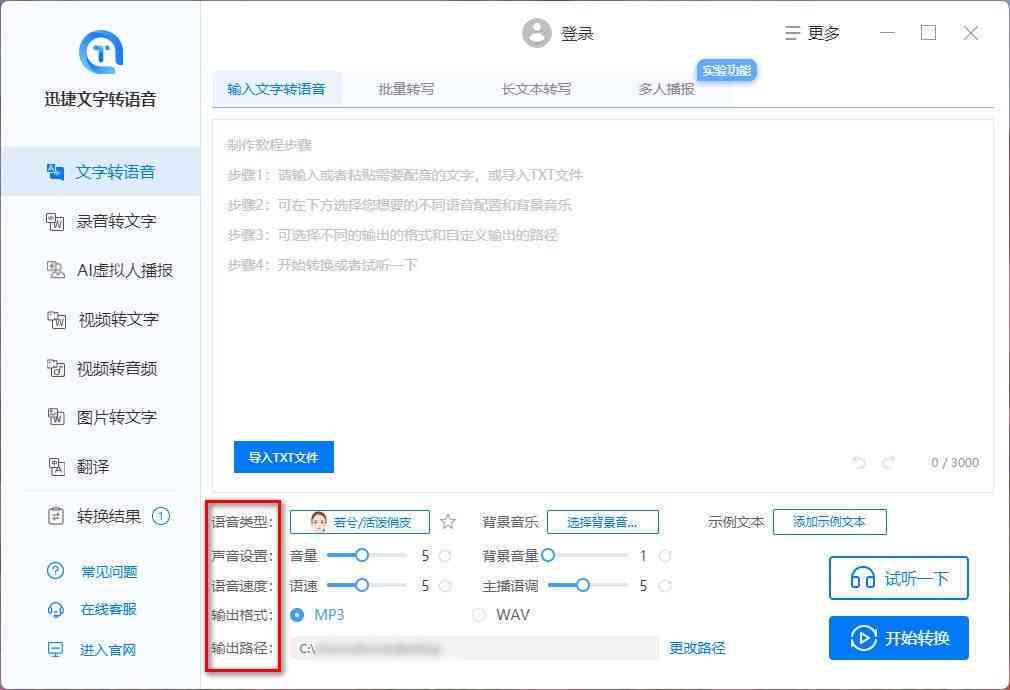Click the 视频转音频 sidebar icon
Image resolution: width=1010 pixels, height=690 pixels.
[x=56, y=369]
